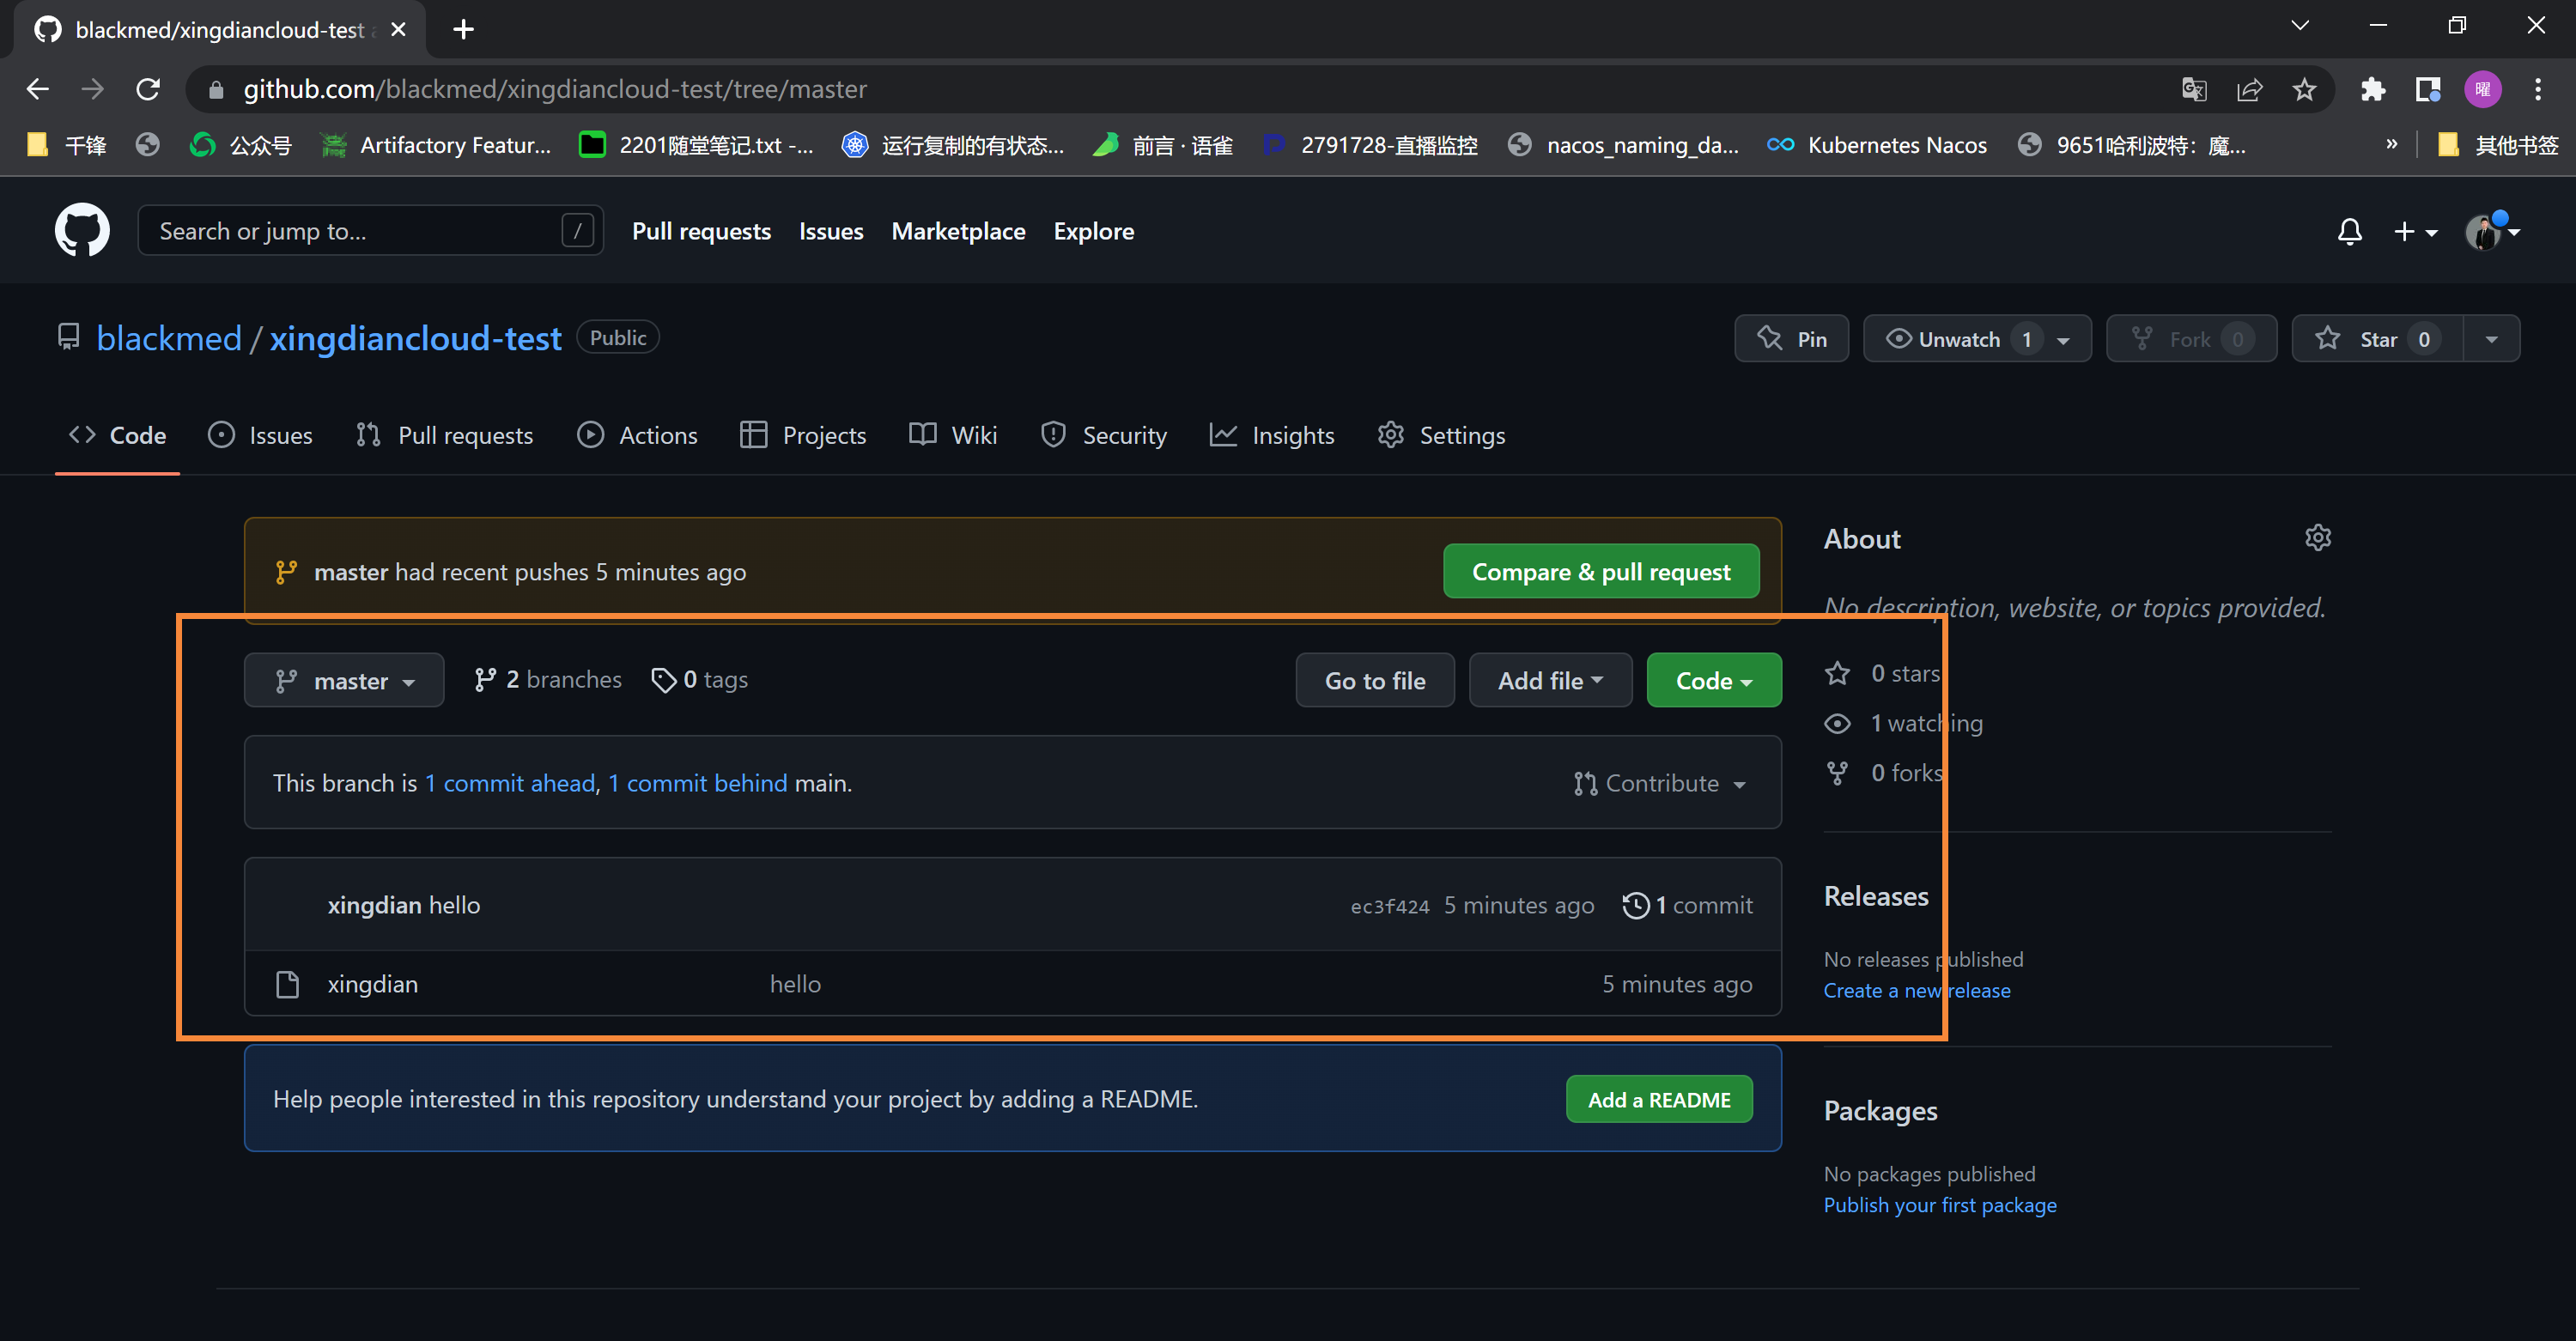Close the blackmed/xingdiancloud-test tab
The height and width of the screenshot is (1341, 2576).
click(398, 29)
